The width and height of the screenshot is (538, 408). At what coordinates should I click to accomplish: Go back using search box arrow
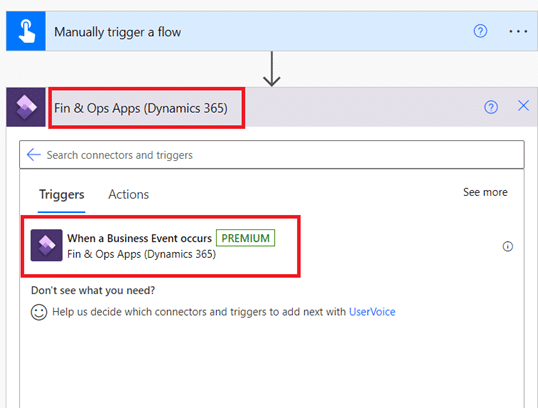coord(34,155)
